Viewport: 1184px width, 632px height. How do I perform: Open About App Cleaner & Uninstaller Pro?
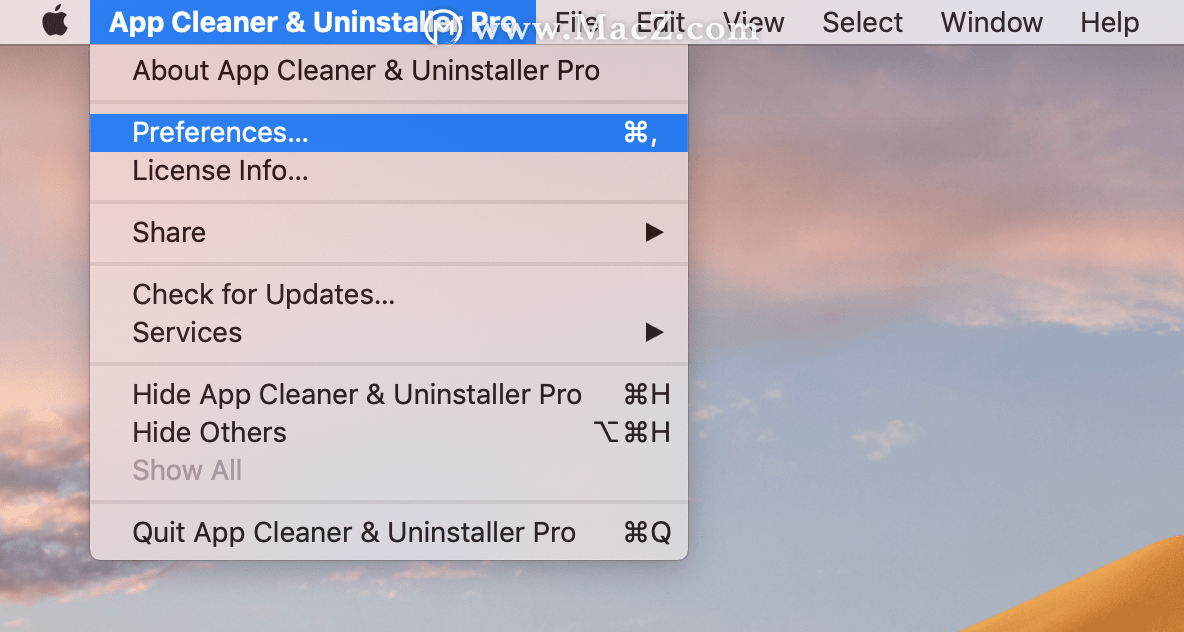[389, 71]
